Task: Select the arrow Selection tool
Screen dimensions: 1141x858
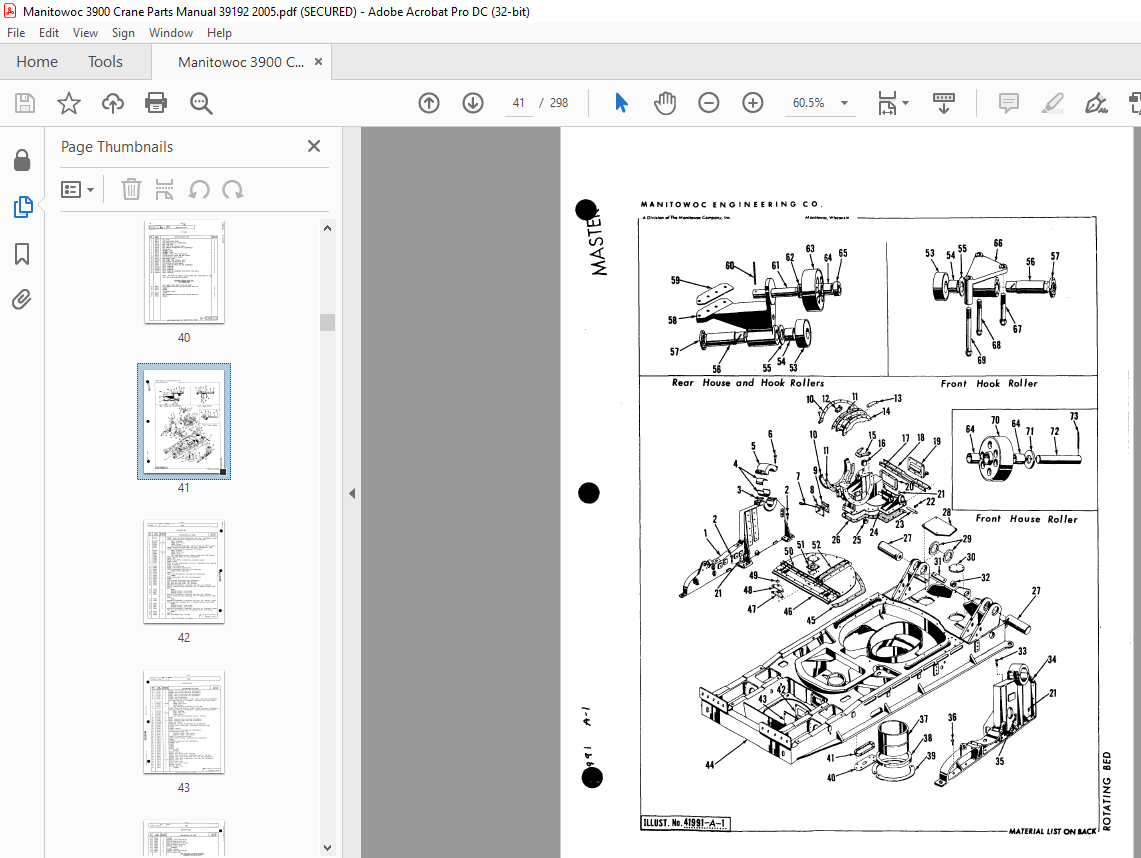Action: pos(621,103)
